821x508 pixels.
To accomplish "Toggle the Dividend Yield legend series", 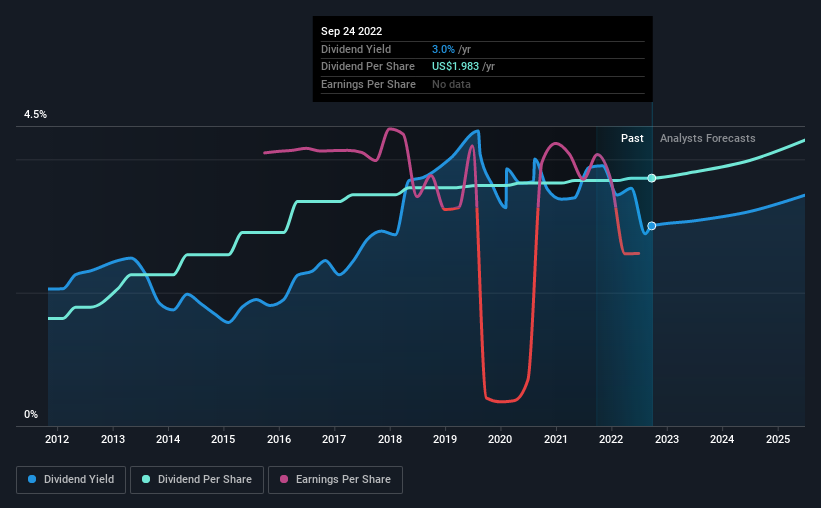I will [x=71, y=480].
